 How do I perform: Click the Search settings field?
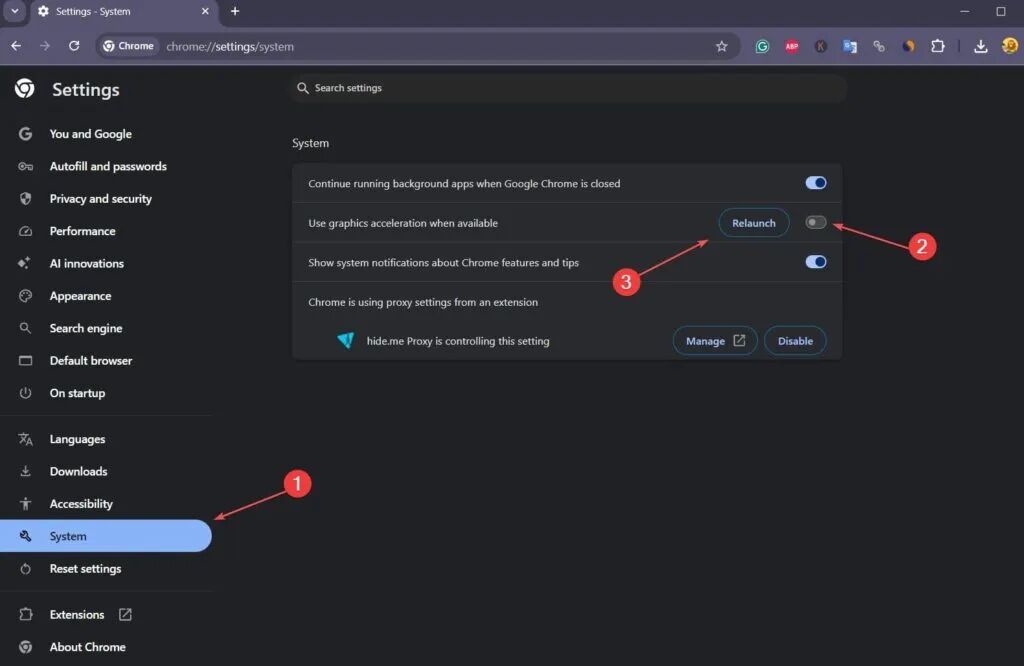coord(568,87)
